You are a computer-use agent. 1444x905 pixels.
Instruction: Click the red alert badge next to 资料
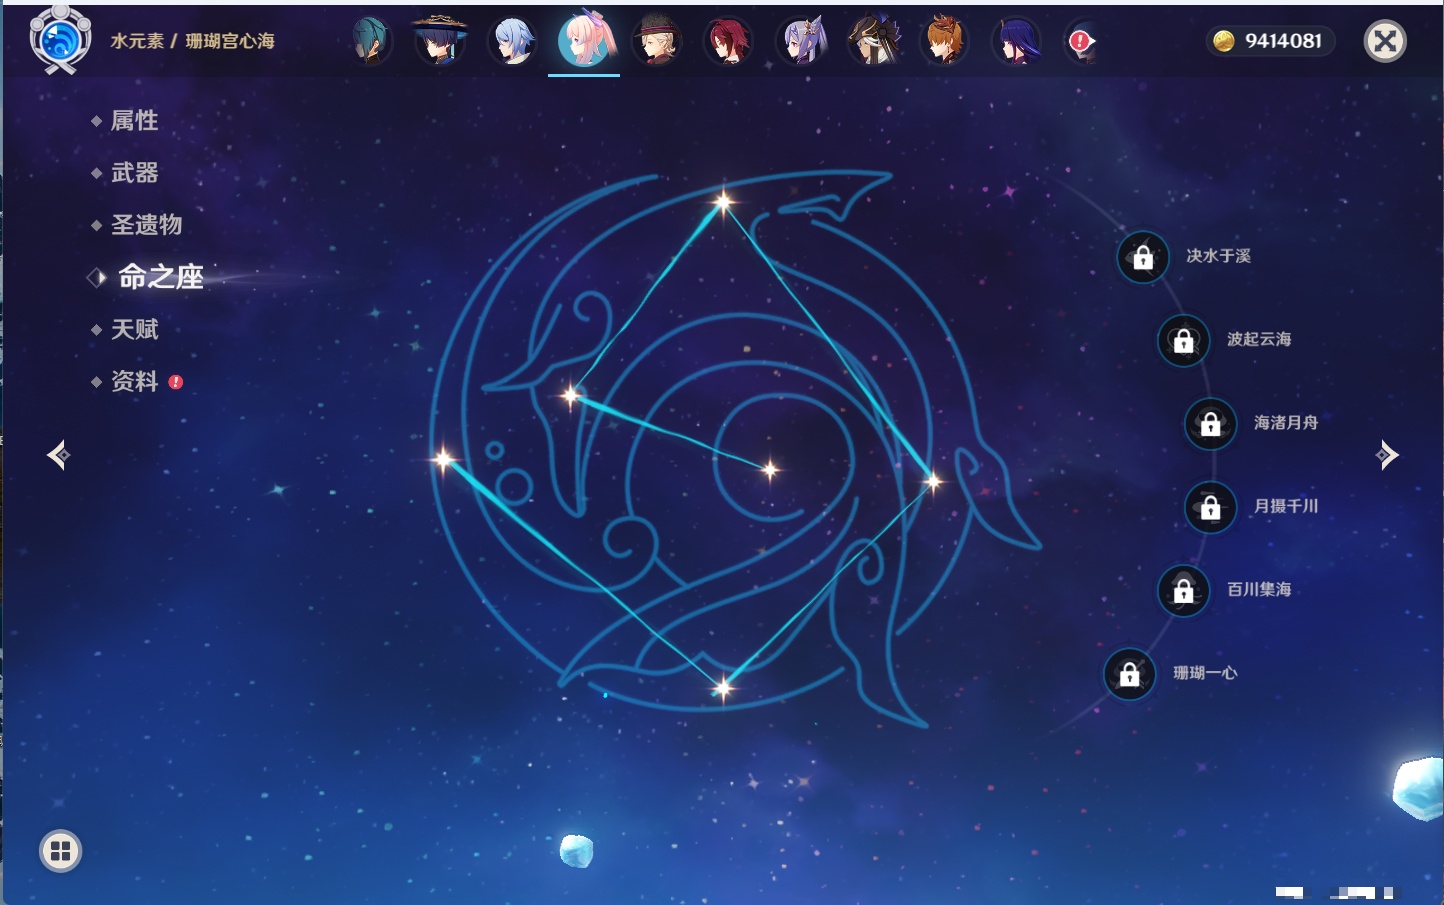click(x=176, y=382)
